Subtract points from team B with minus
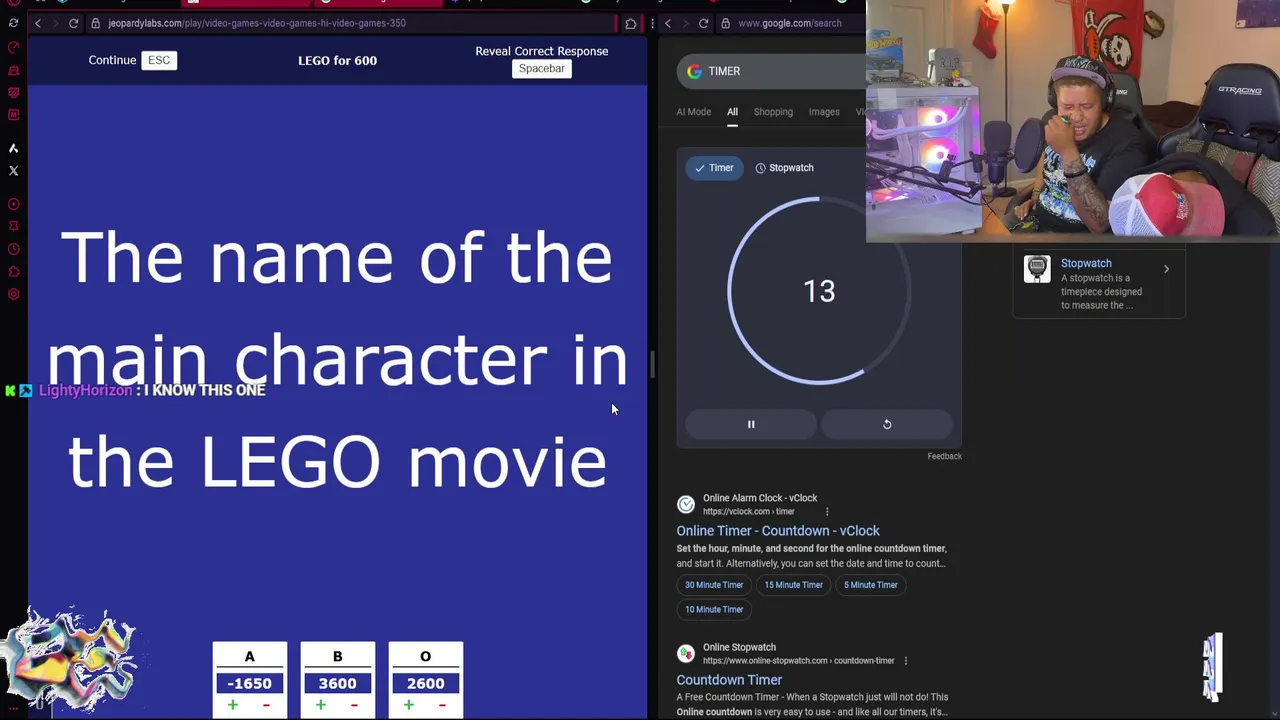 354,705
